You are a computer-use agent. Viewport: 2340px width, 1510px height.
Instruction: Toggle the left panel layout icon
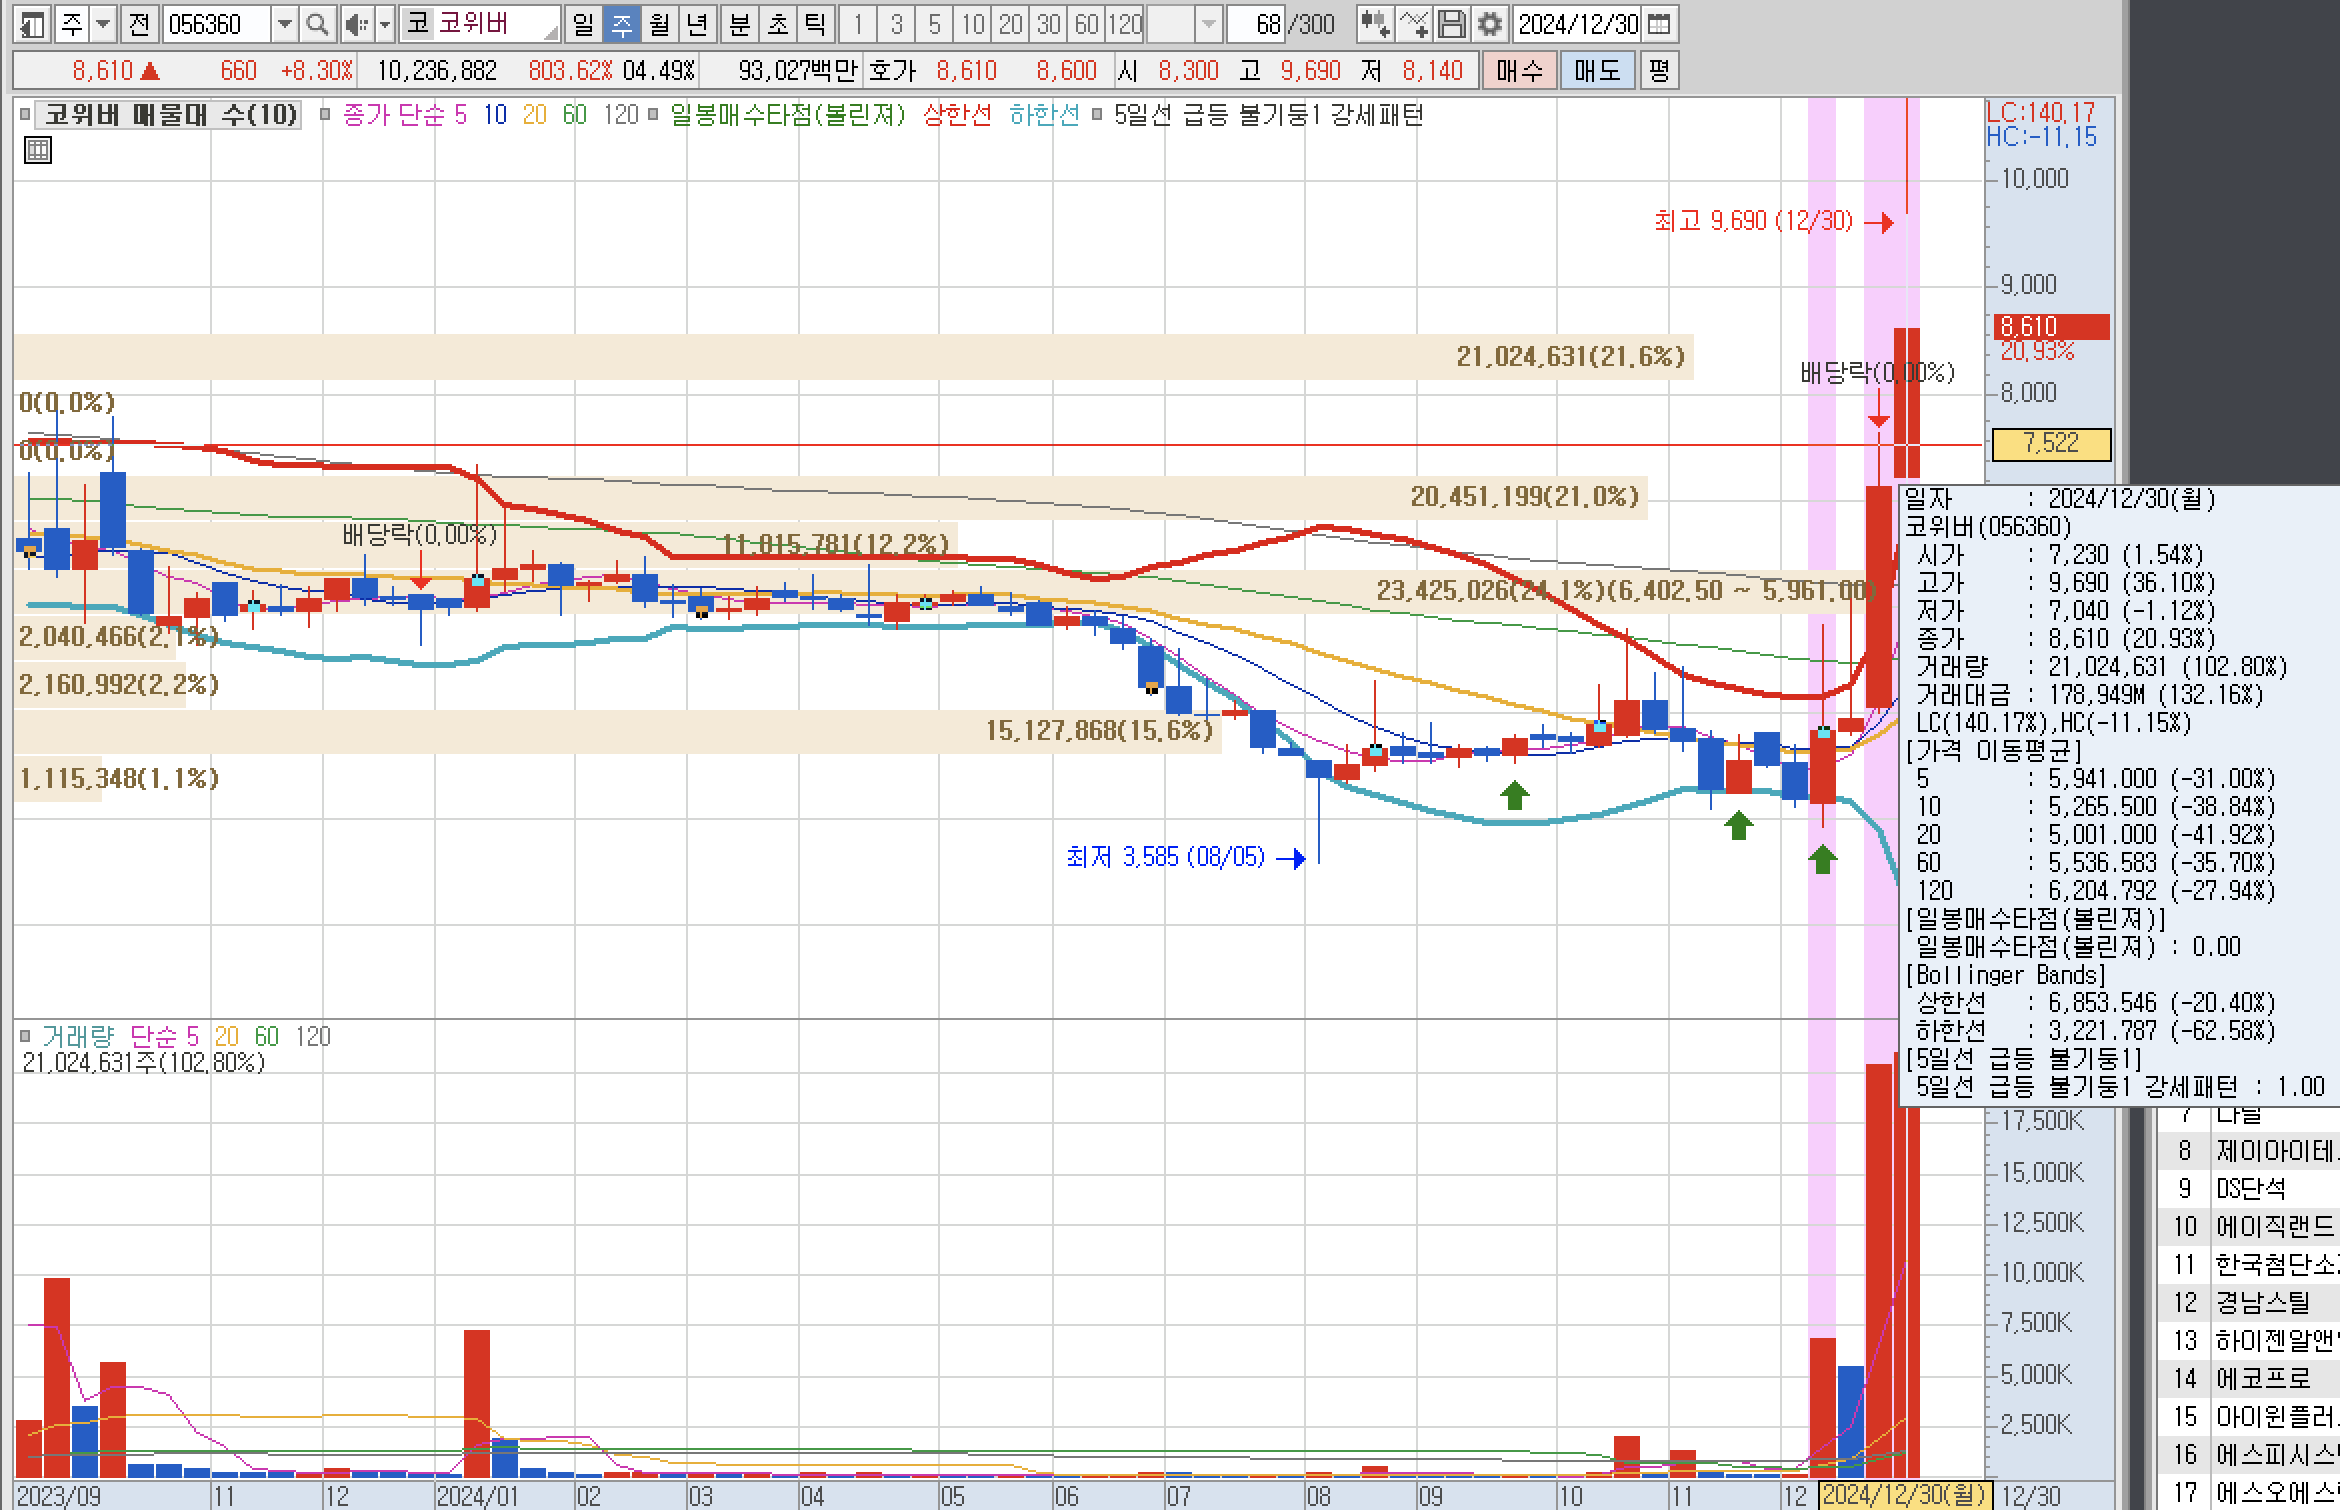pos(32,24)
